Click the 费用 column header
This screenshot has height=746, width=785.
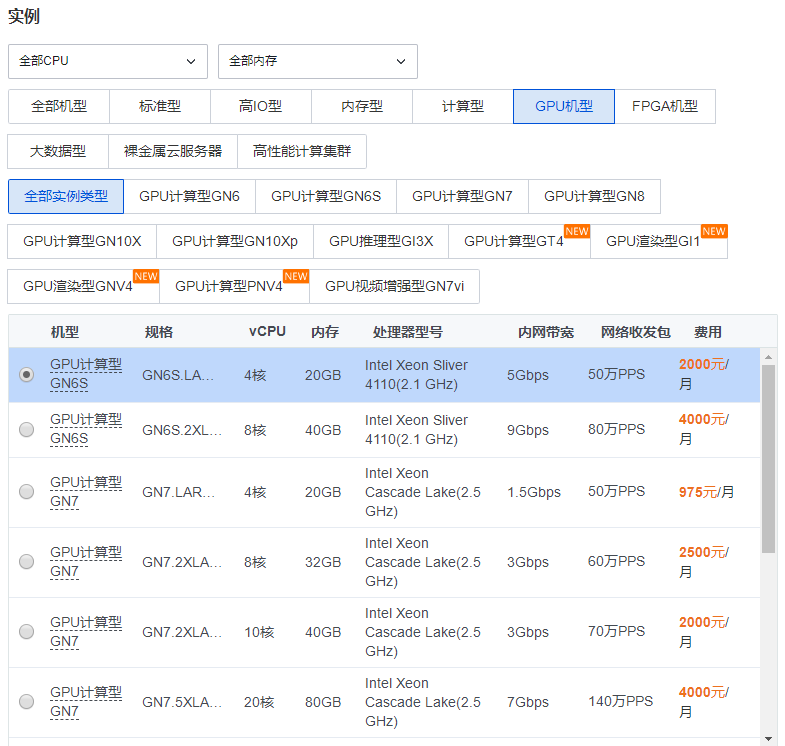(708, 332)
